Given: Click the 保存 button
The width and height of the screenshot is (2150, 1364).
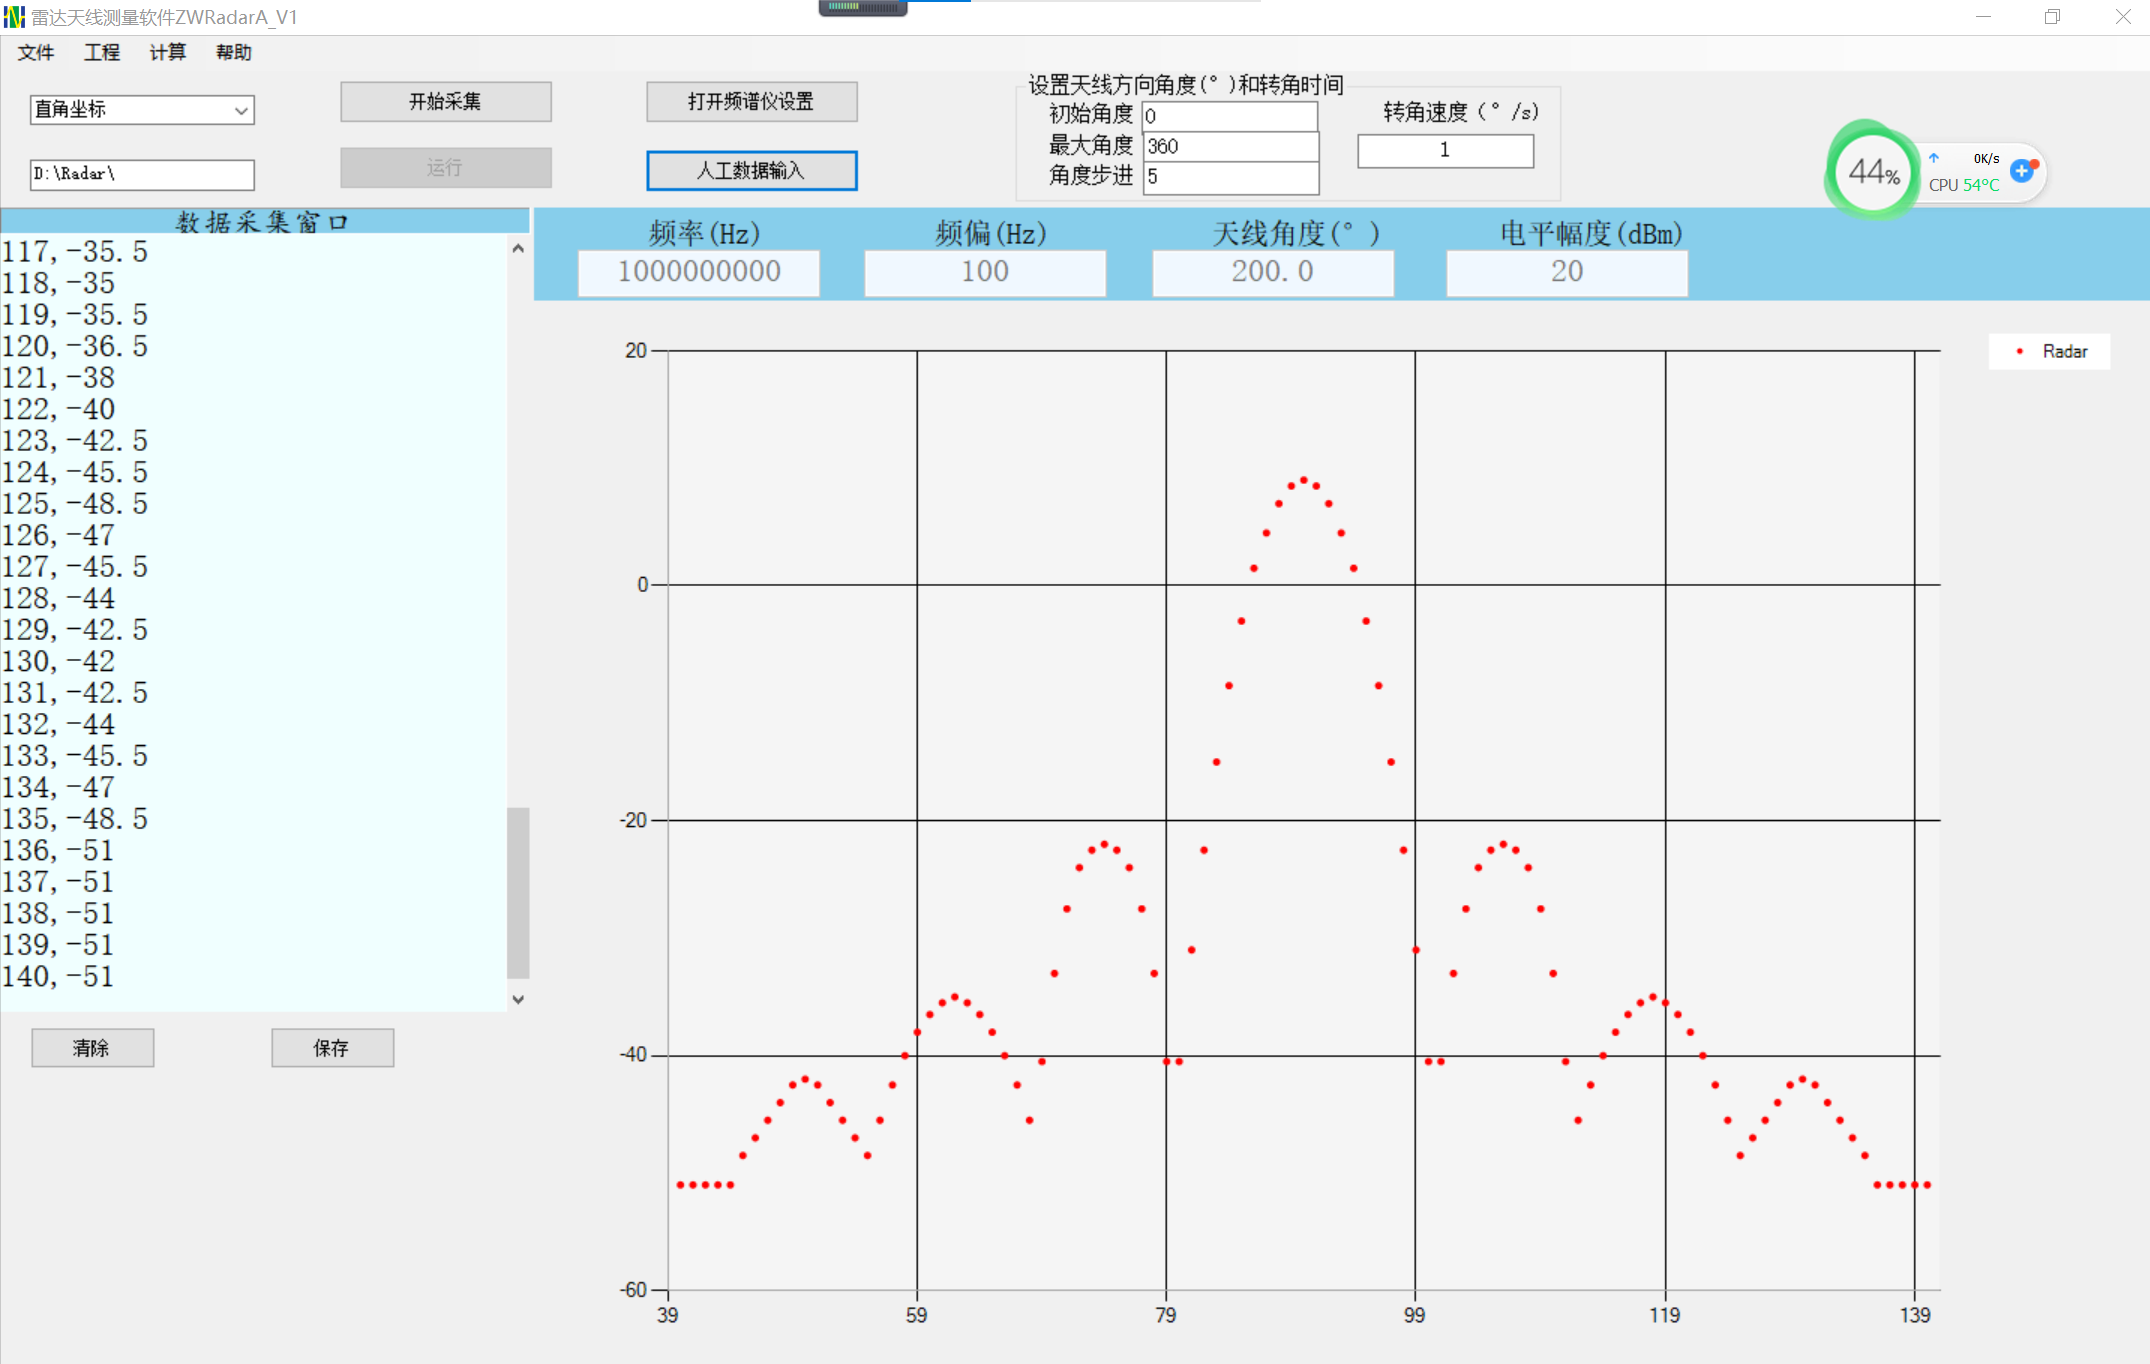Looking at the screenshot, I should (x=332, y=1048).
